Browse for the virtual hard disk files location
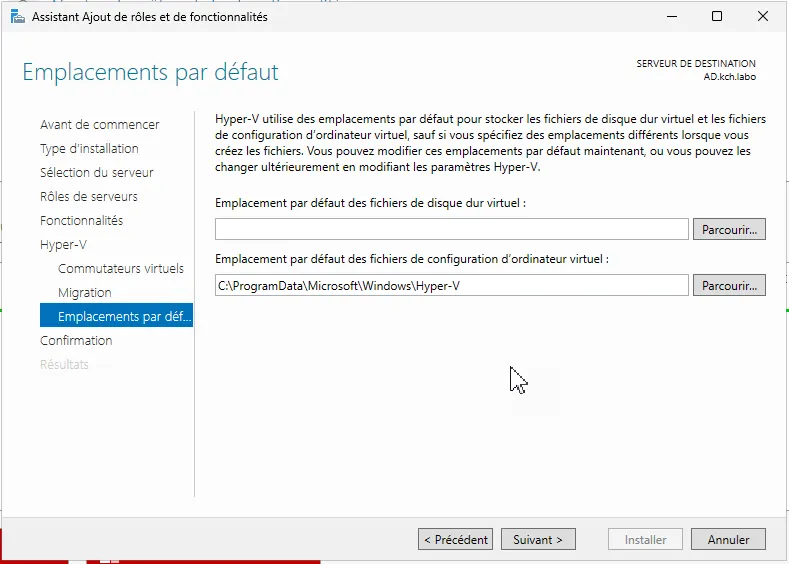Screen dimensions: 789x564 [x=728, y=229]
